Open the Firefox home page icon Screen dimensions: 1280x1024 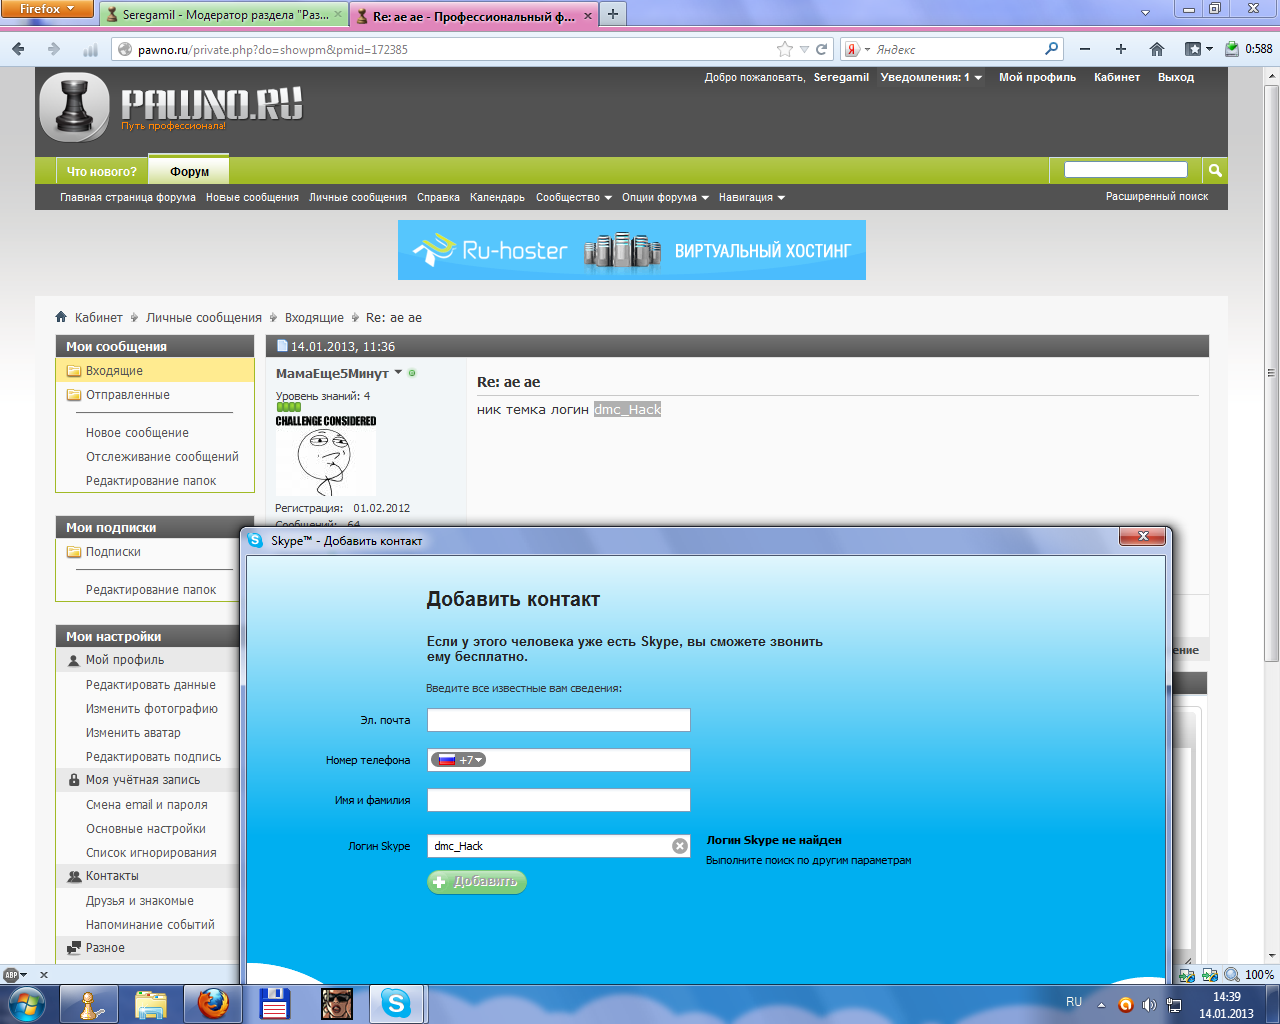(x=1157, y=49)
